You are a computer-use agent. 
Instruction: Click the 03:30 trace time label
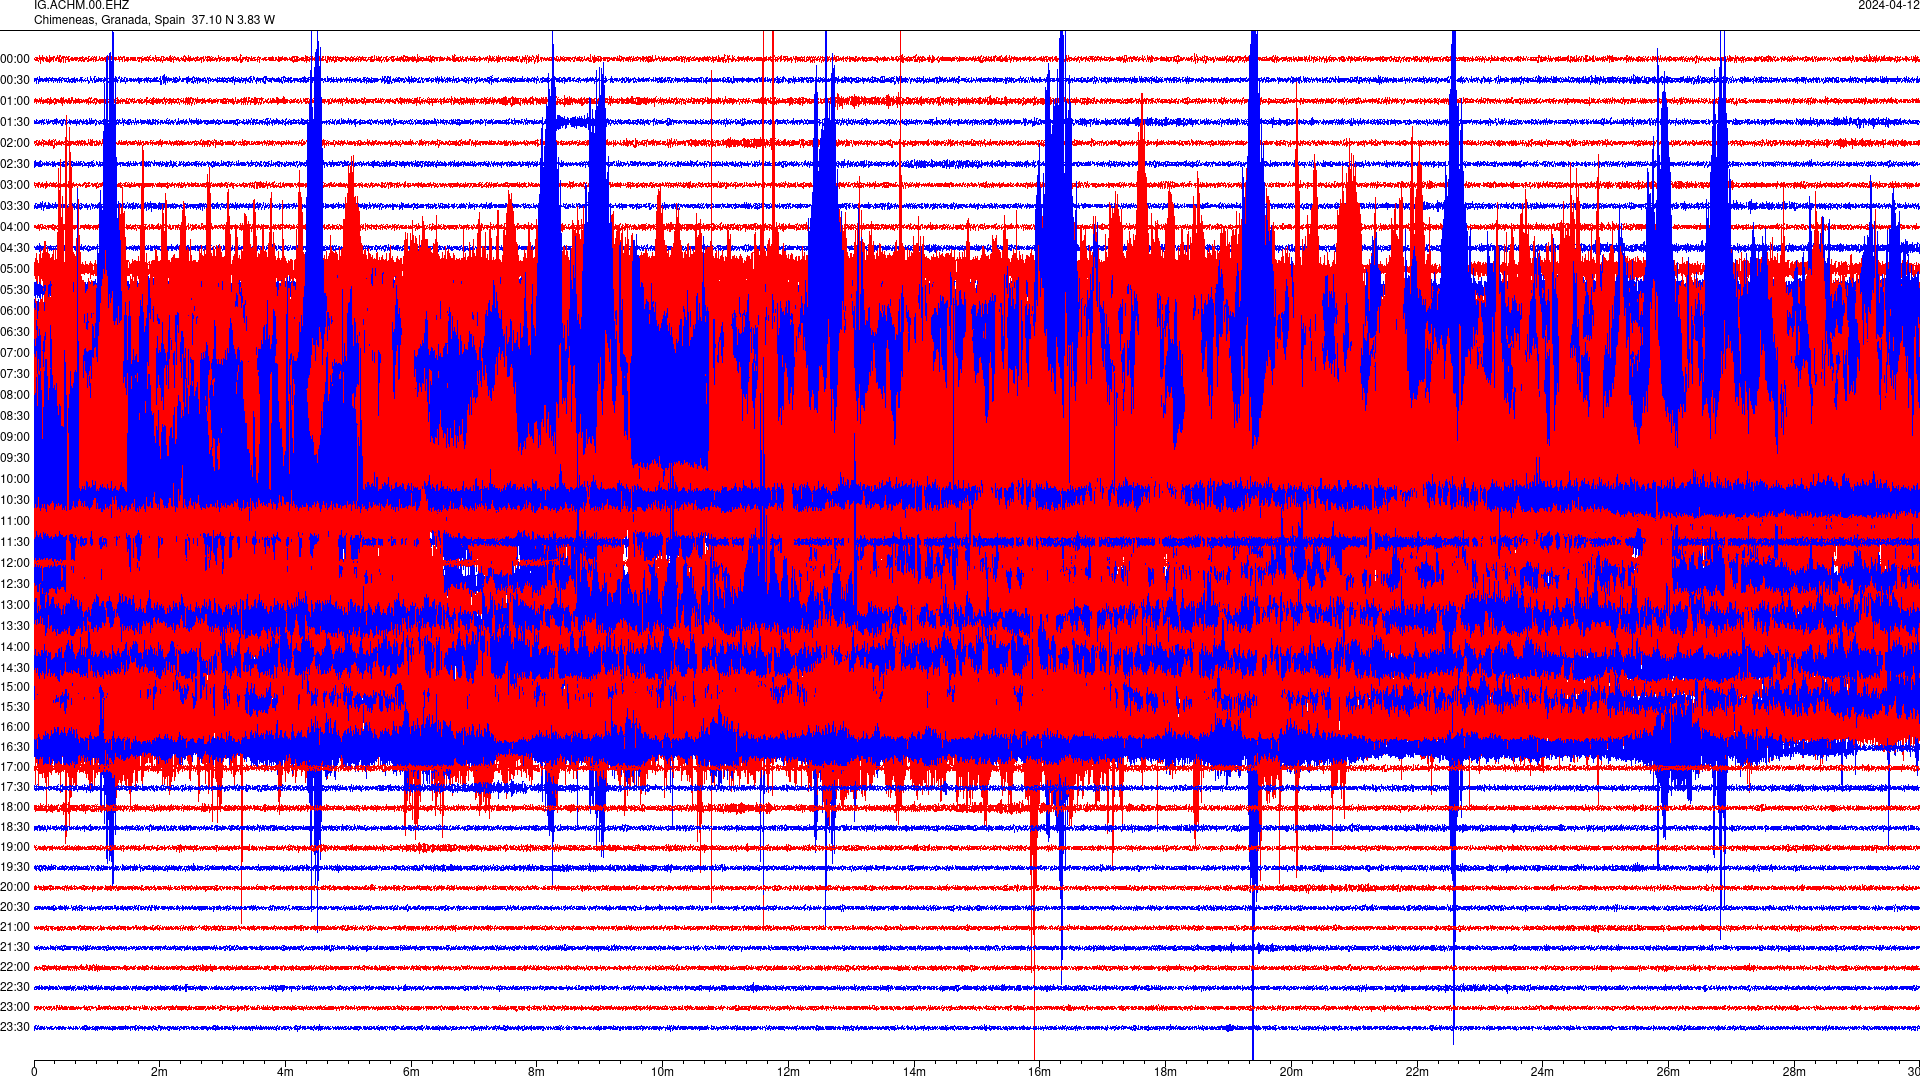15,206
